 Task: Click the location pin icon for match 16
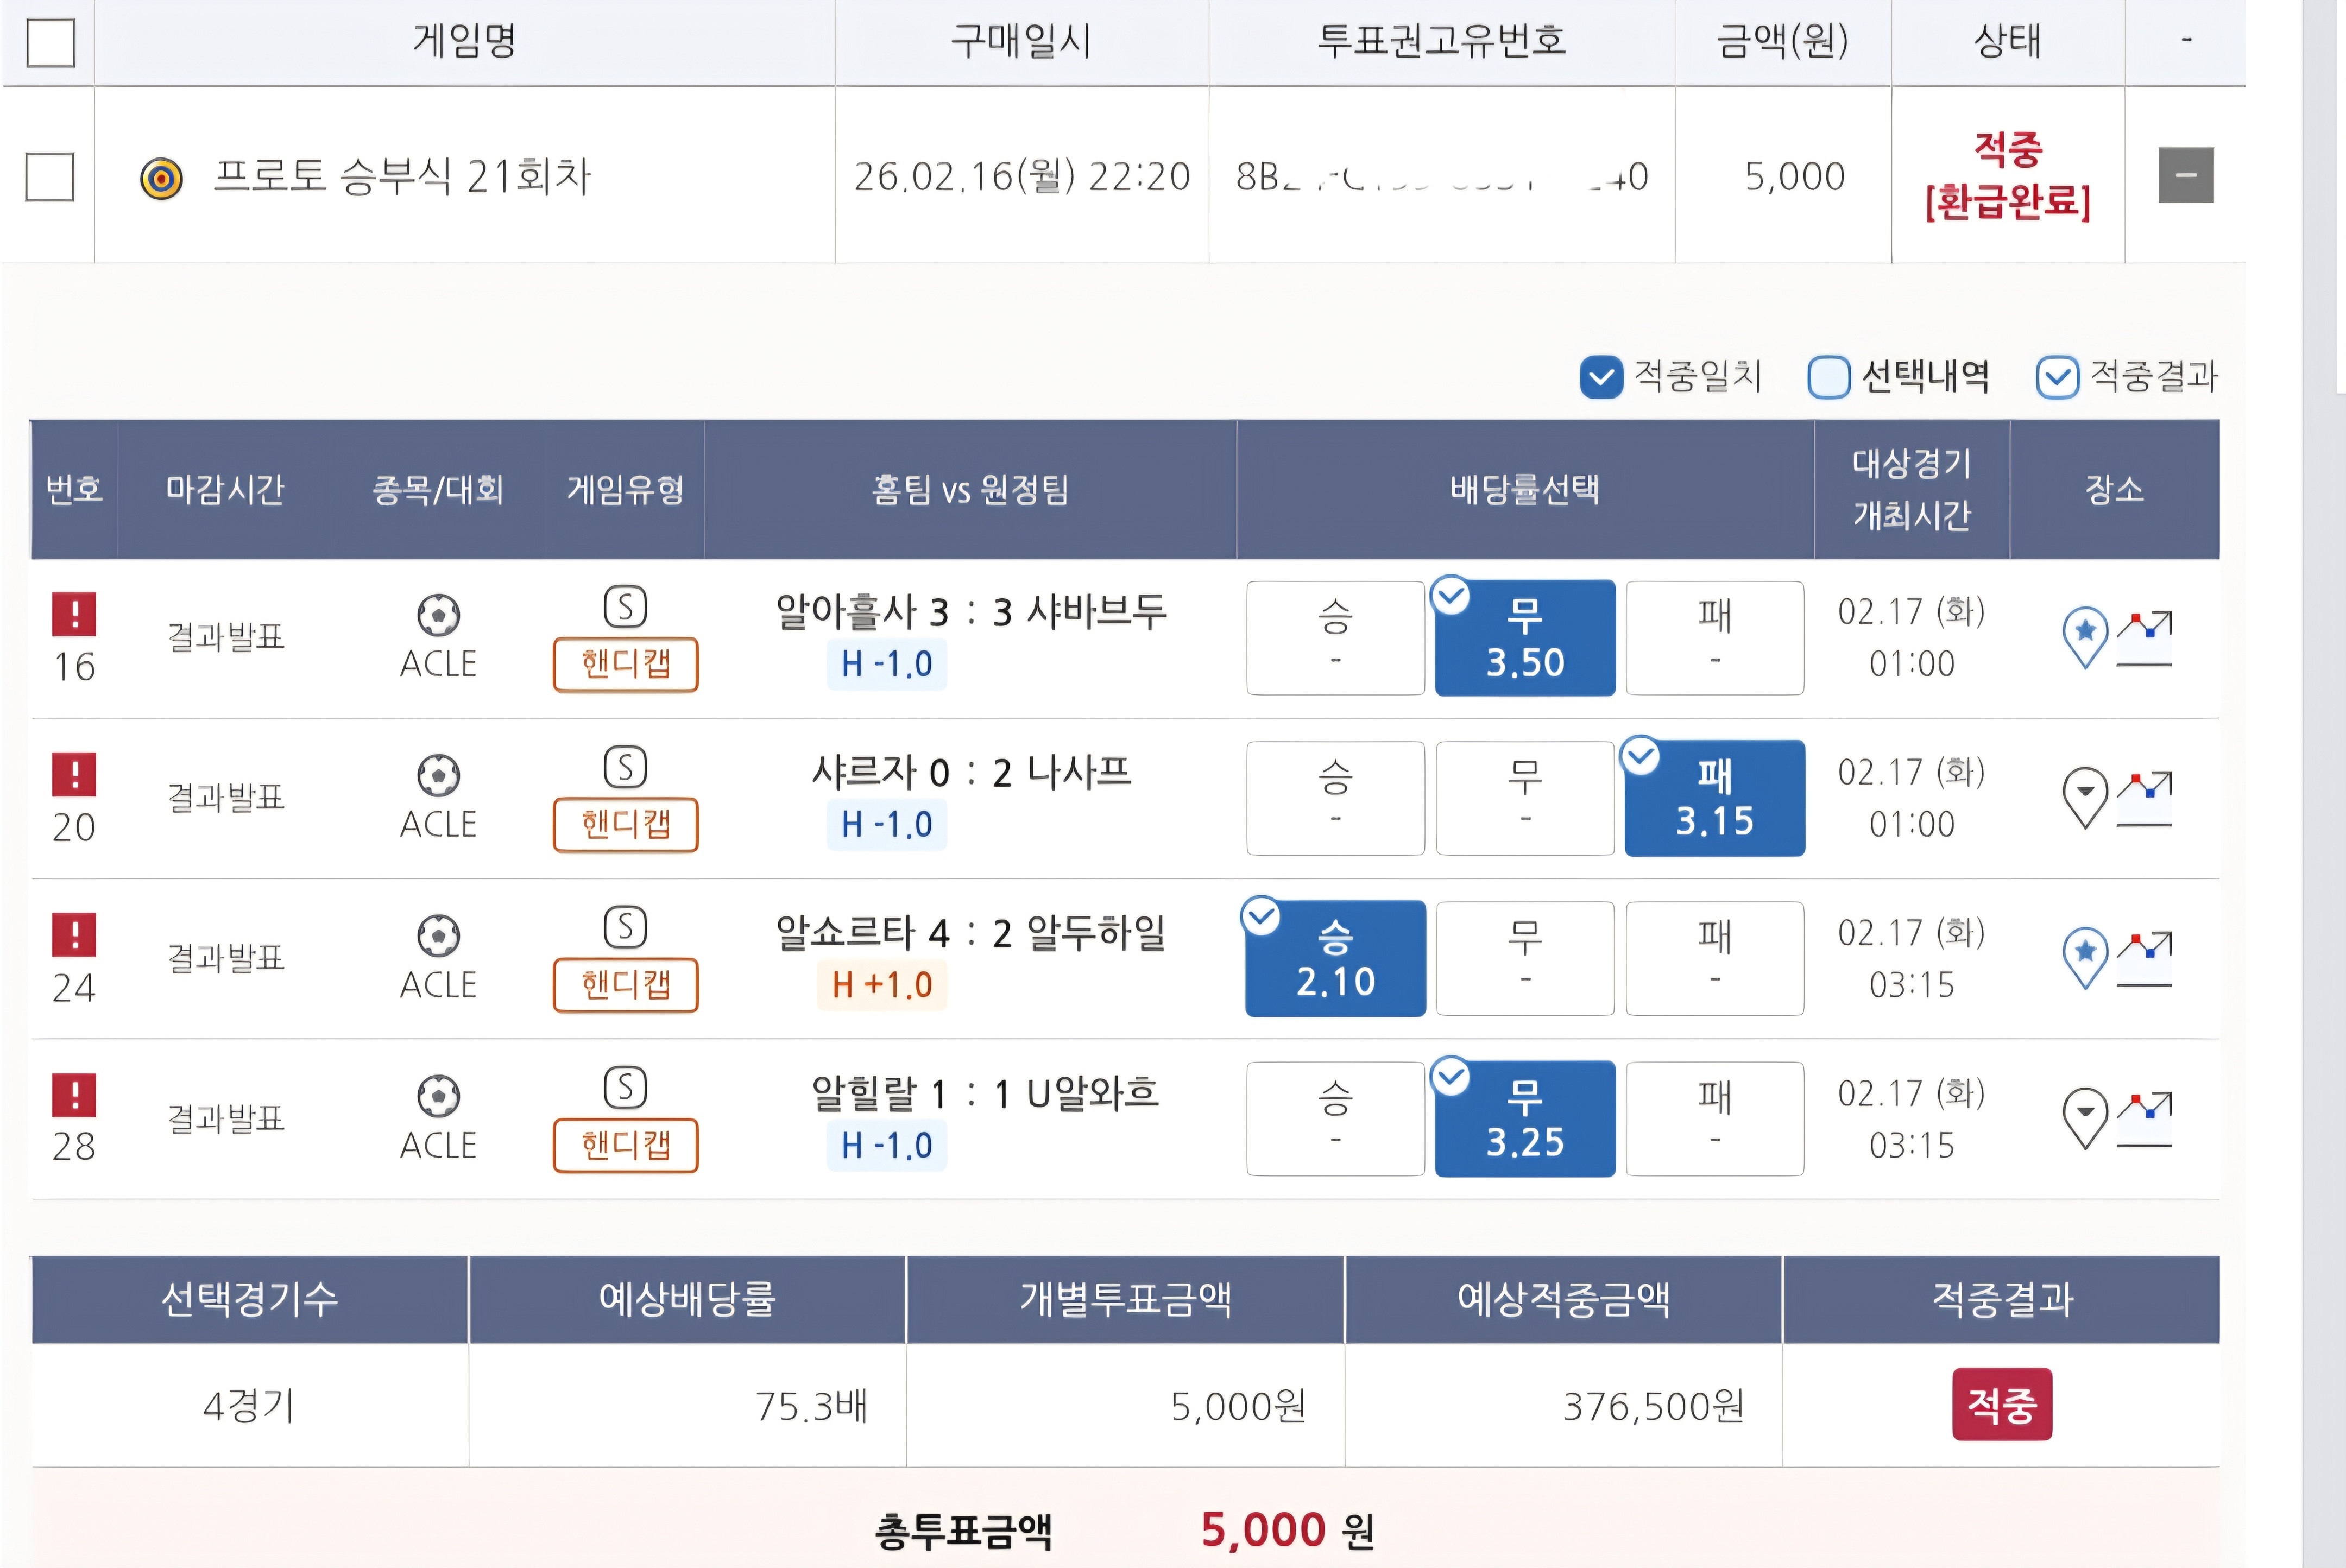click(2085, 635)
